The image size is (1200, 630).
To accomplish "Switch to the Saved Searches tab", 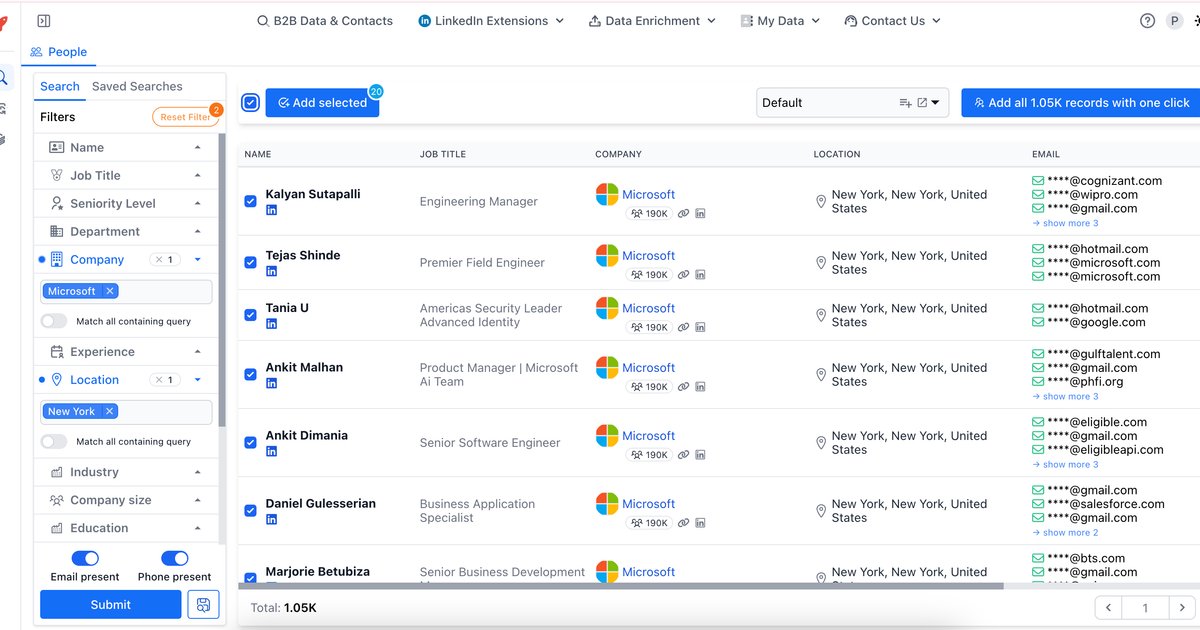I will click(x=137, y=86).
